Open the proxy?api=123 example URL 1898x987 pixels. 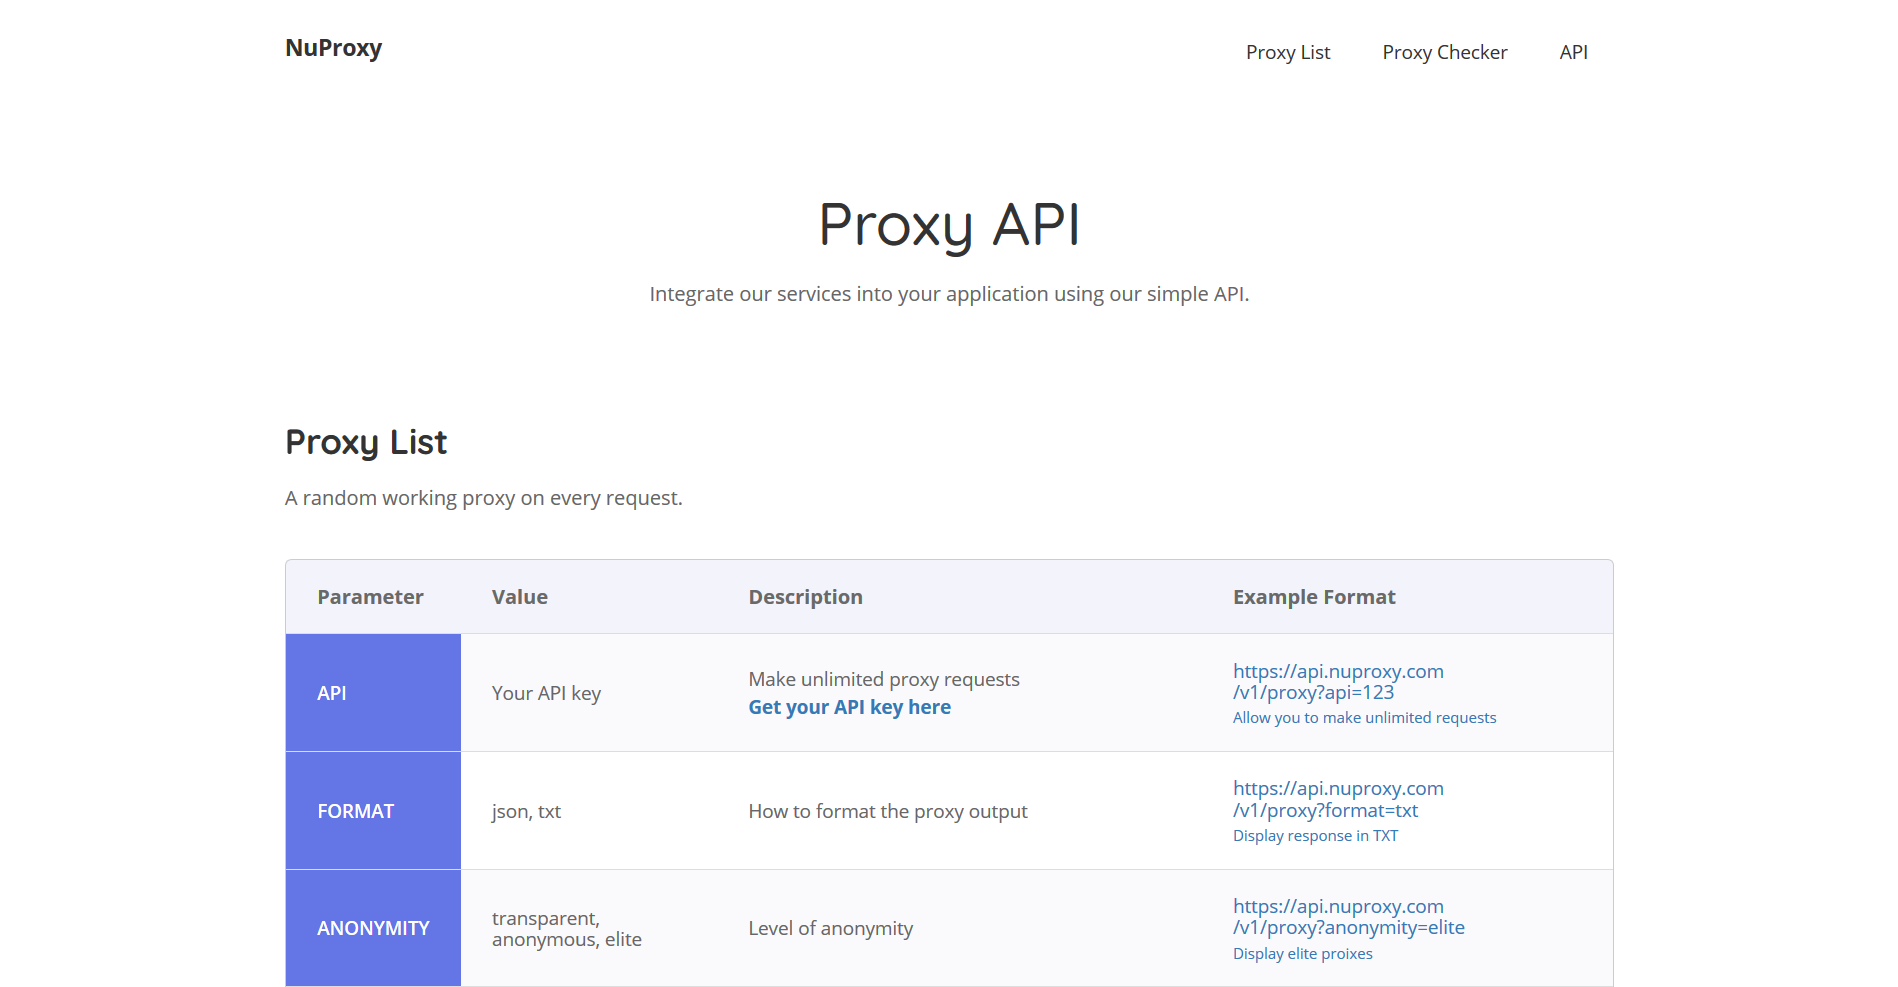point(1337,682)
